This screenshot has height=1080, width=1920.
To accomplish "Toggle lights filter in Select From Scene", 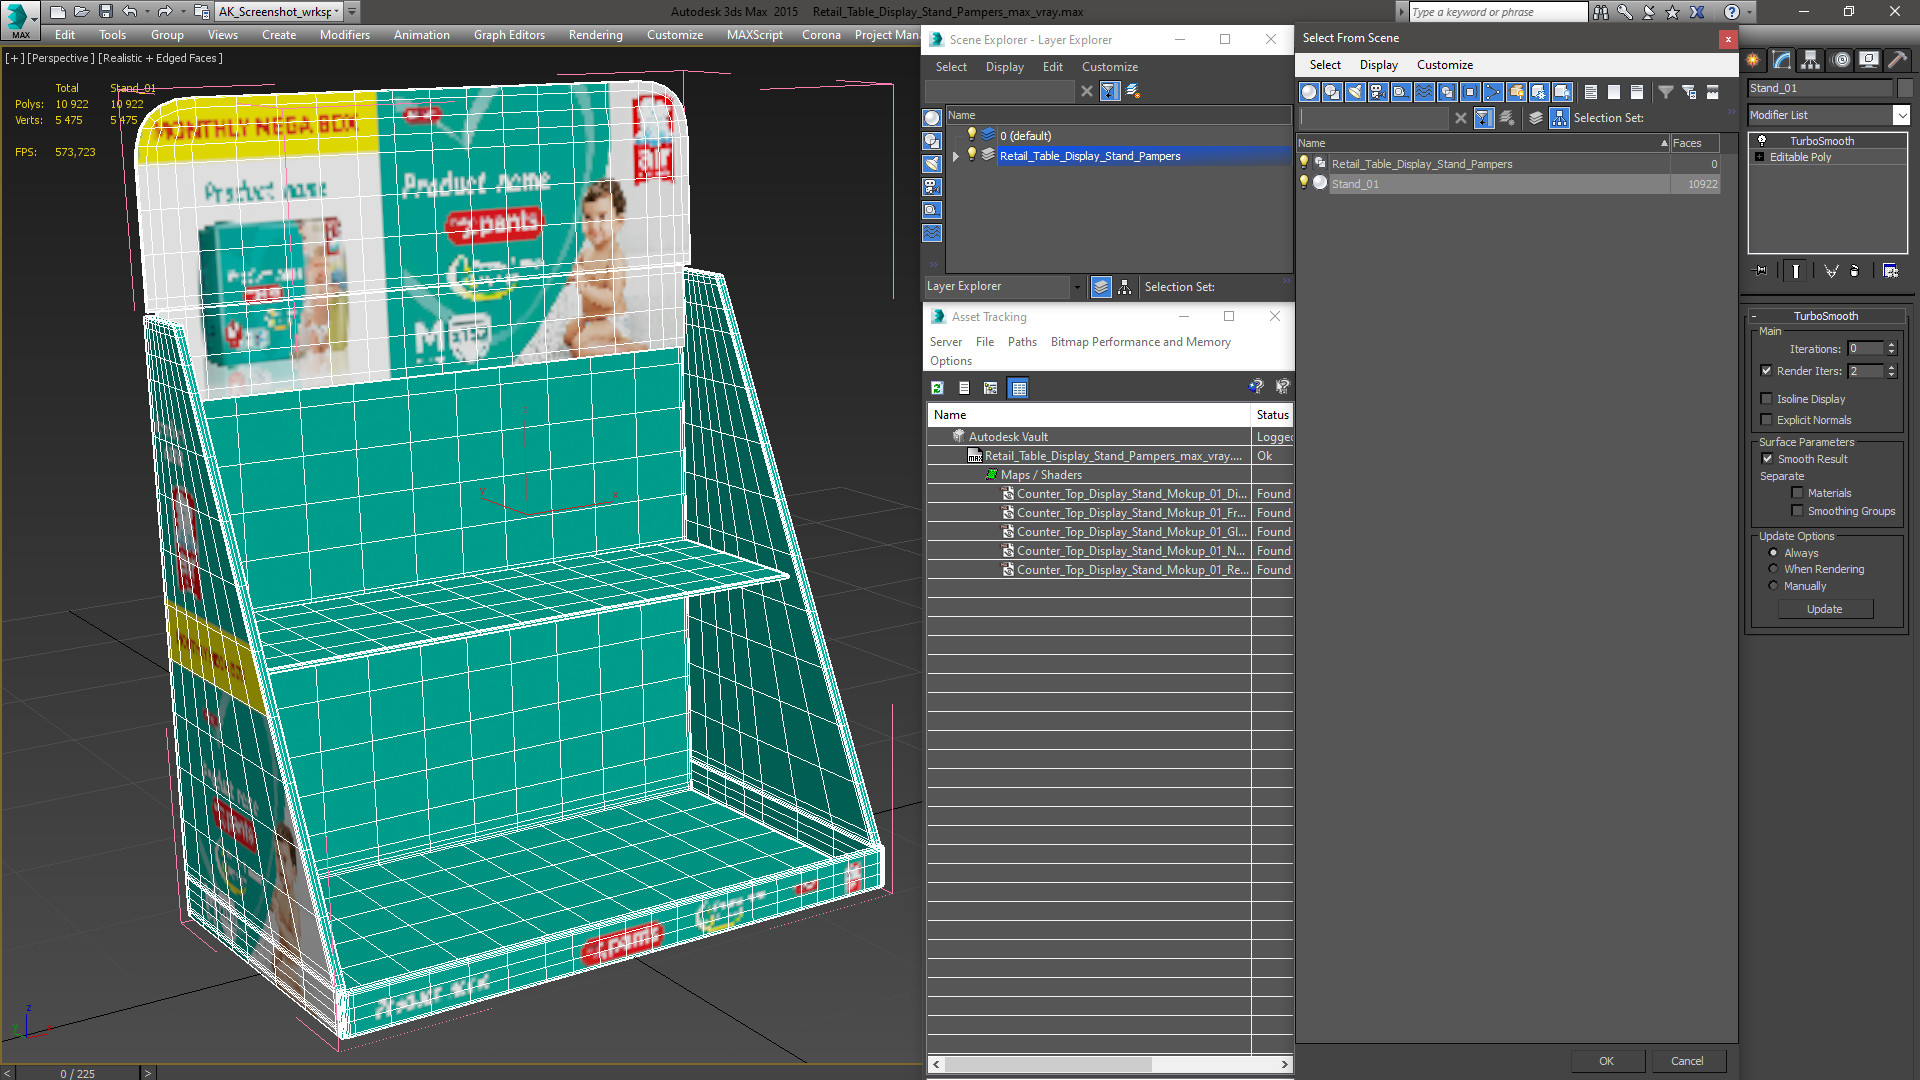I will 1355,92.
